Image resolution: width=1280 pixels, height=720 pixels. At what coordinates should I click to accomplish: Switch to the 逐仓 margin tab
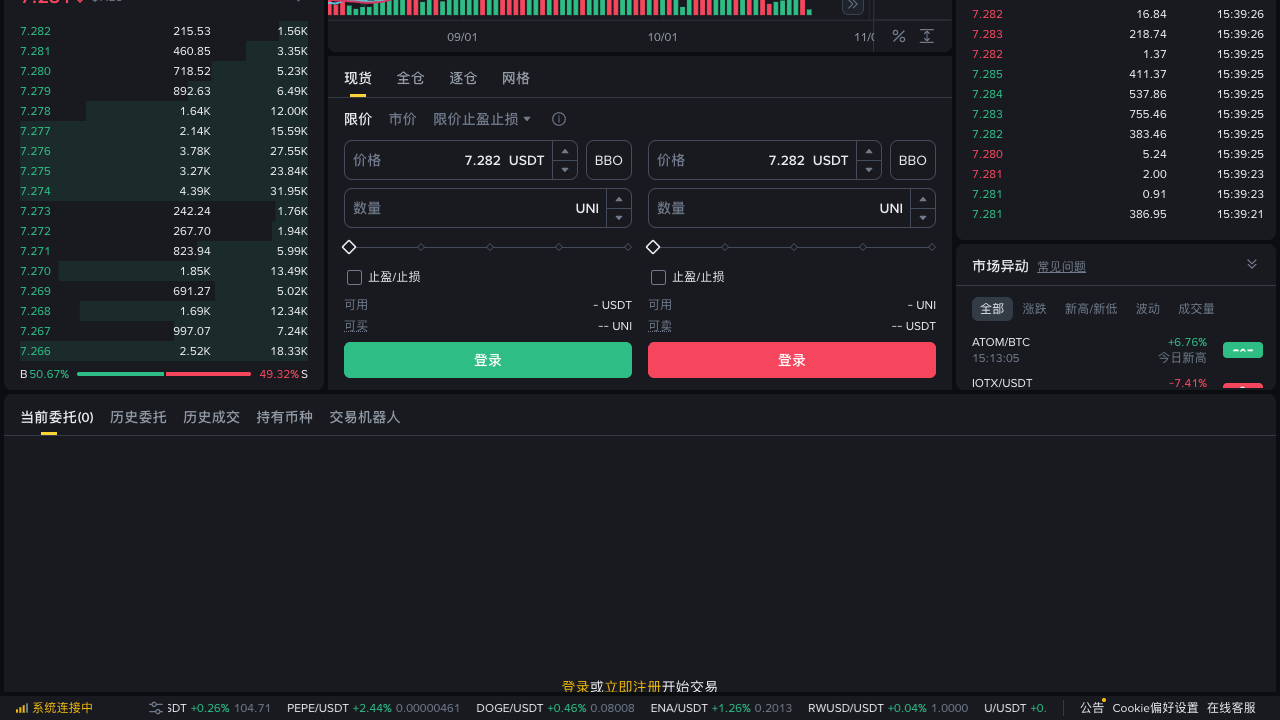463,78
